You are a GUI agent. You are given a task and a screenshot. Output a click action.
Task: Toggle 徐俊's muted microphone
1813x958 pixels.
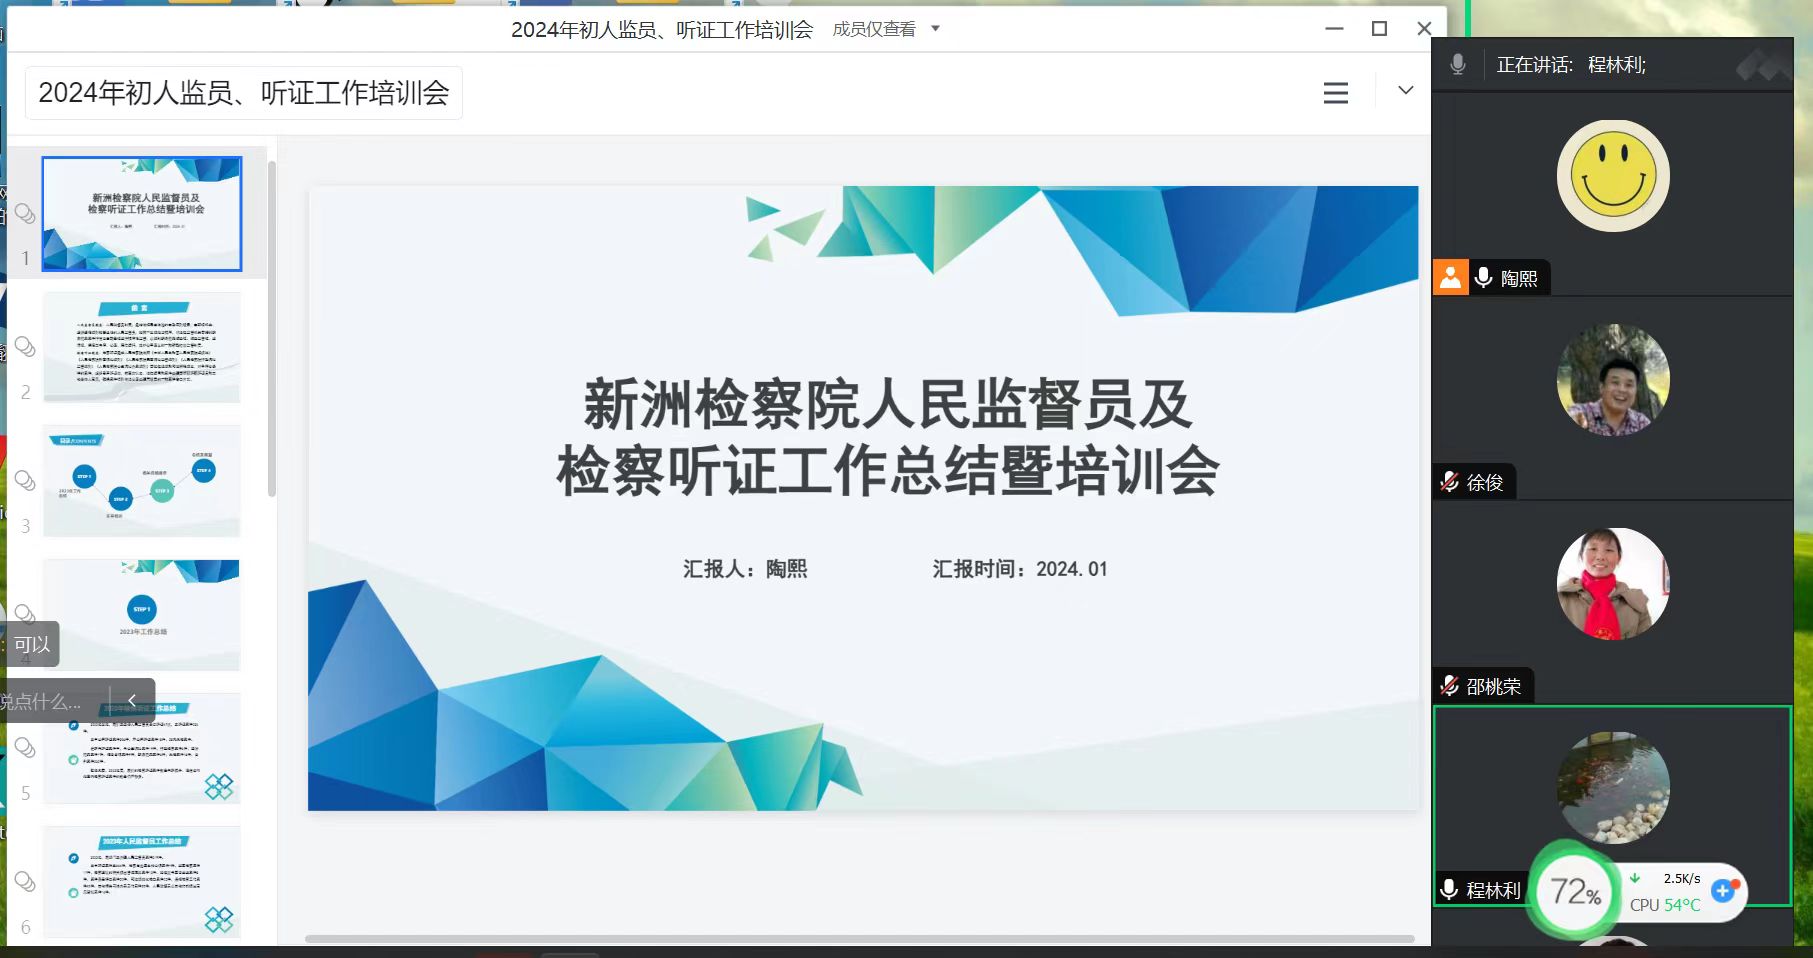click(x=1449, y=482)
